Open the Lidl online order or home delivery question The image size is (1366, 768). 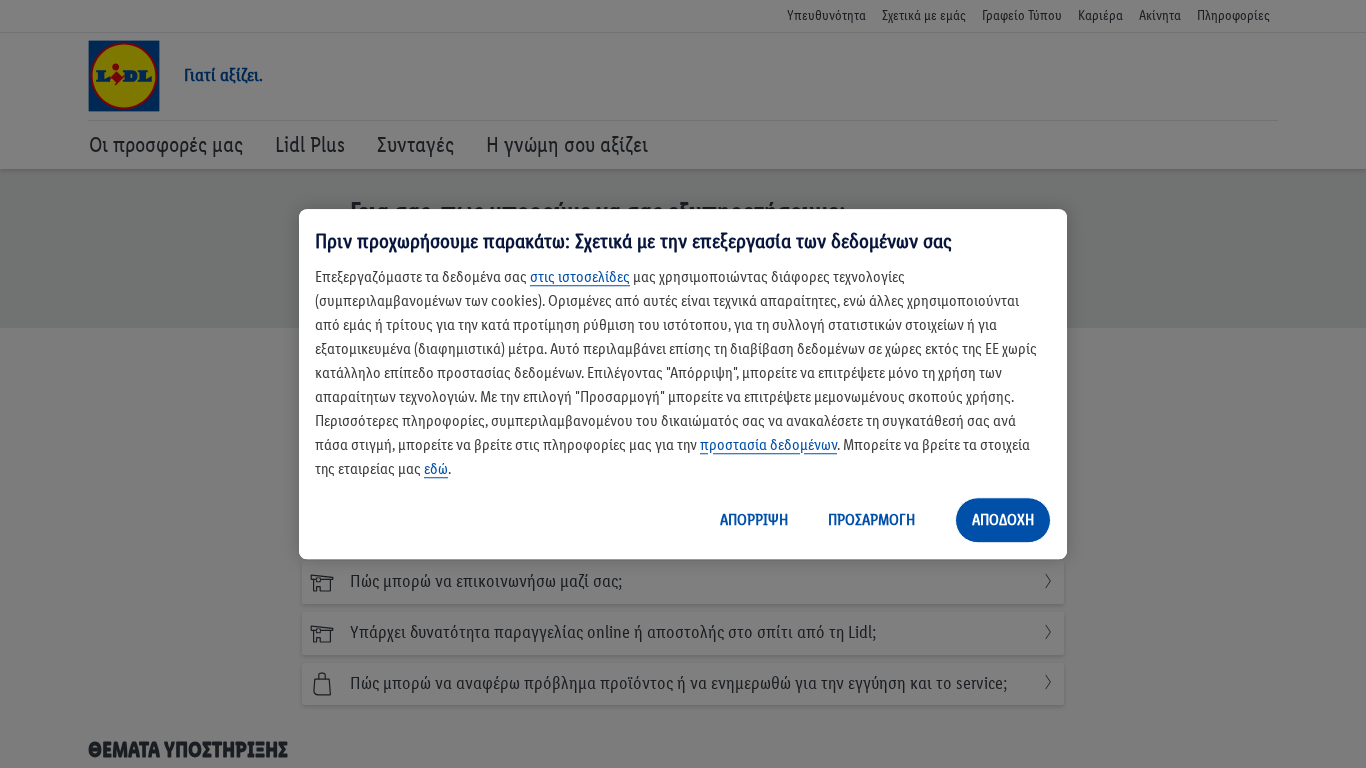[683, 633]
